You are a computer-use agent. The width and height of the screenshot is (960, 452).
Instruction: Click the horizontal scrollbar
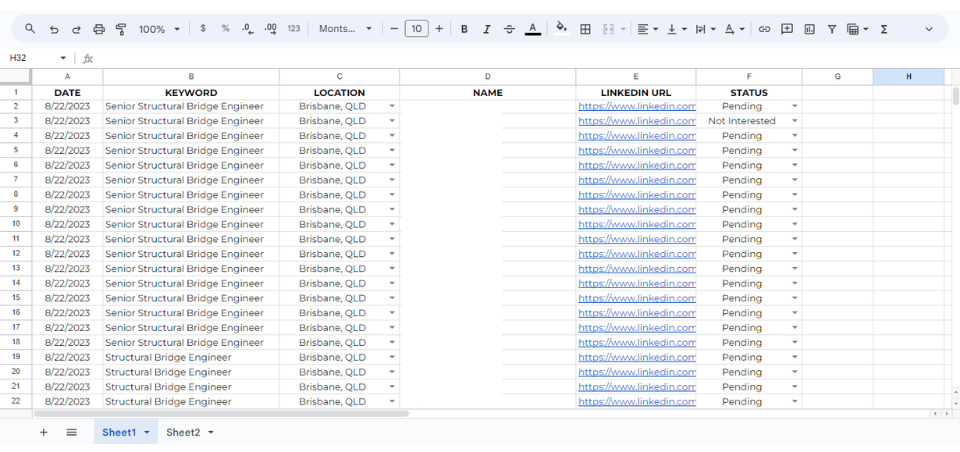[x=221, y=413]
